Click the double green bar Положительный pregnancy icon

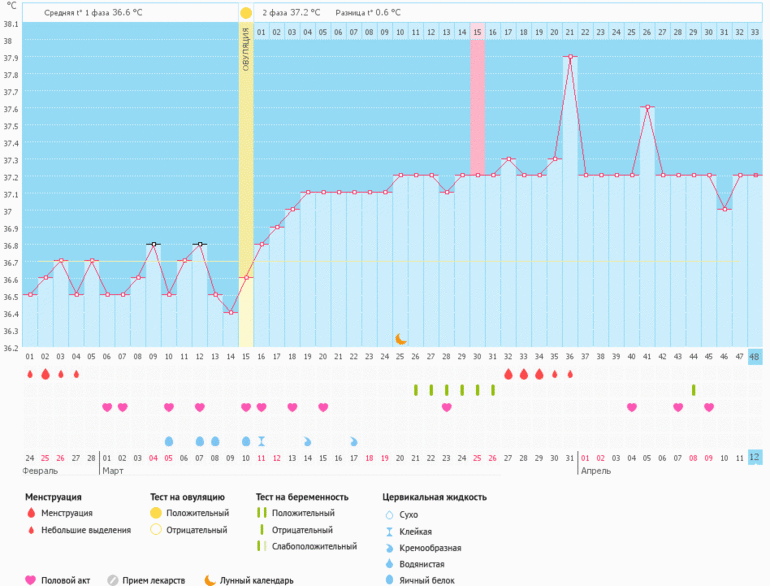[262, 513]
